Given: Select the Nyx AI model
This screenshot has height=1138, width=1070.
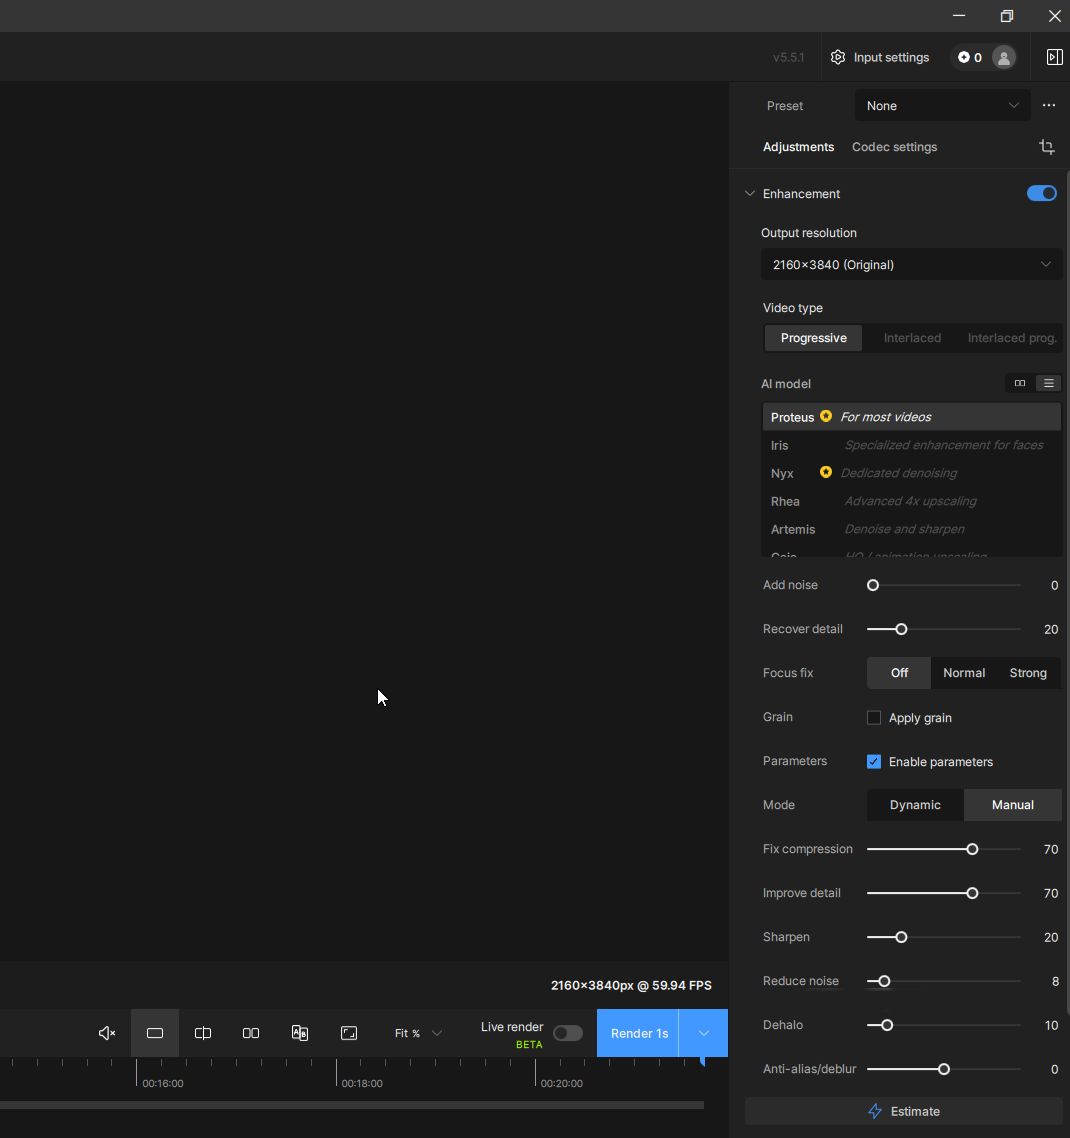Looking at the screenshot, I should point(912,473).
